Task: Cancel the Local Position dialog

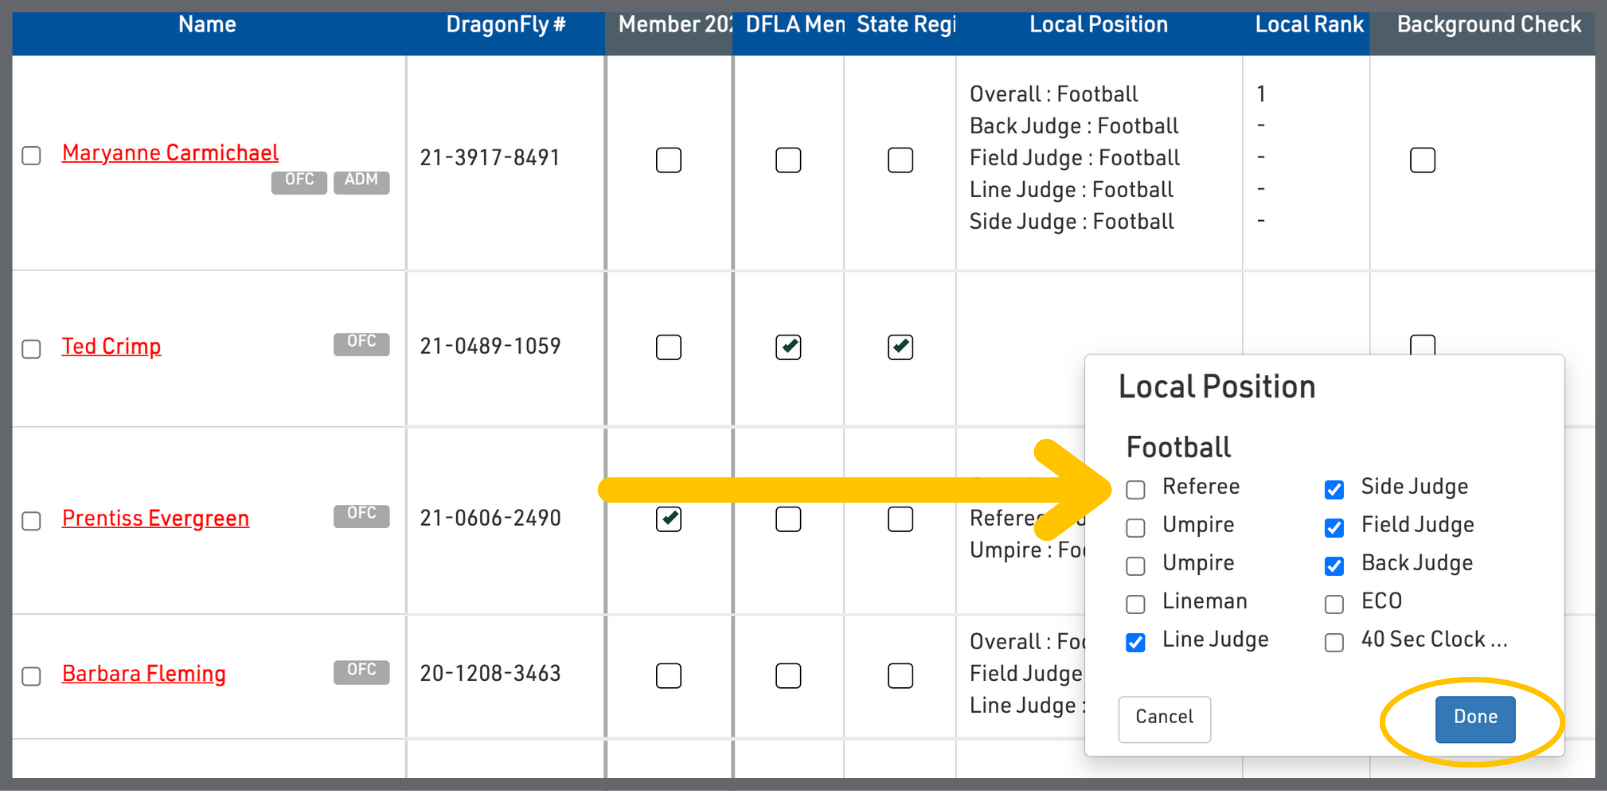Action: 1164,718
